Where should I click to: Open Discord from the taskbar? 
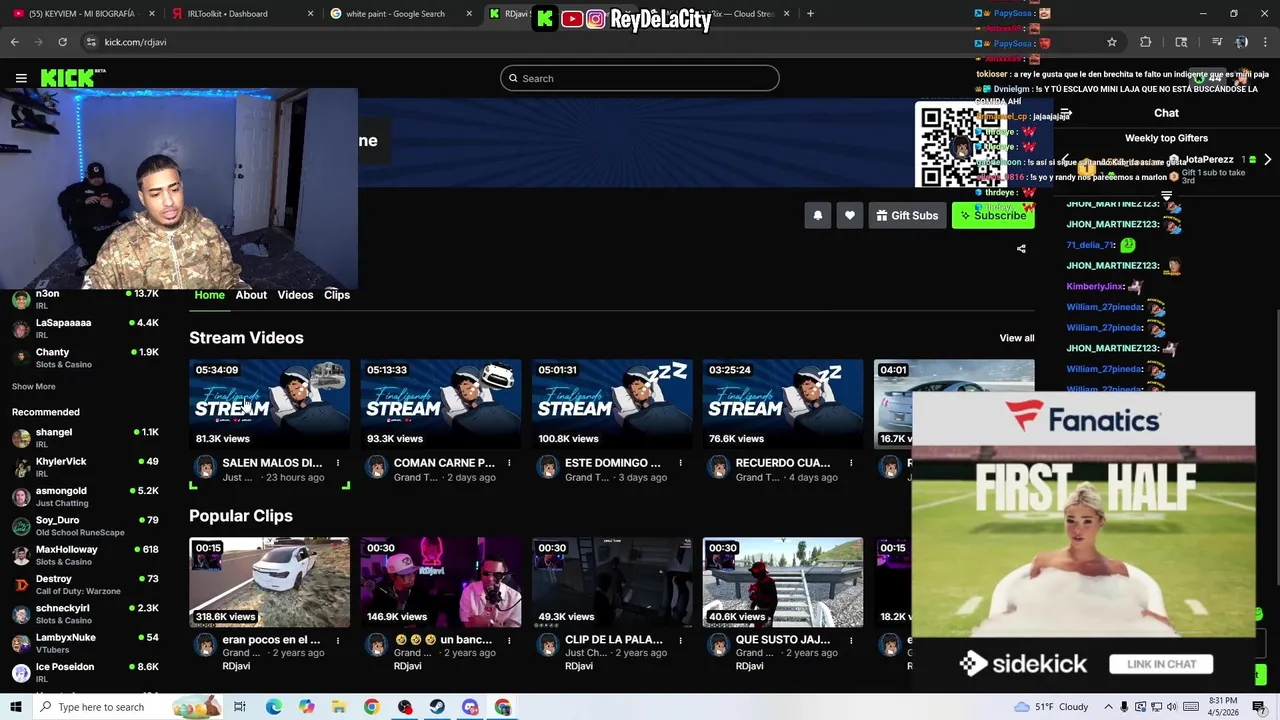(470, 707)
